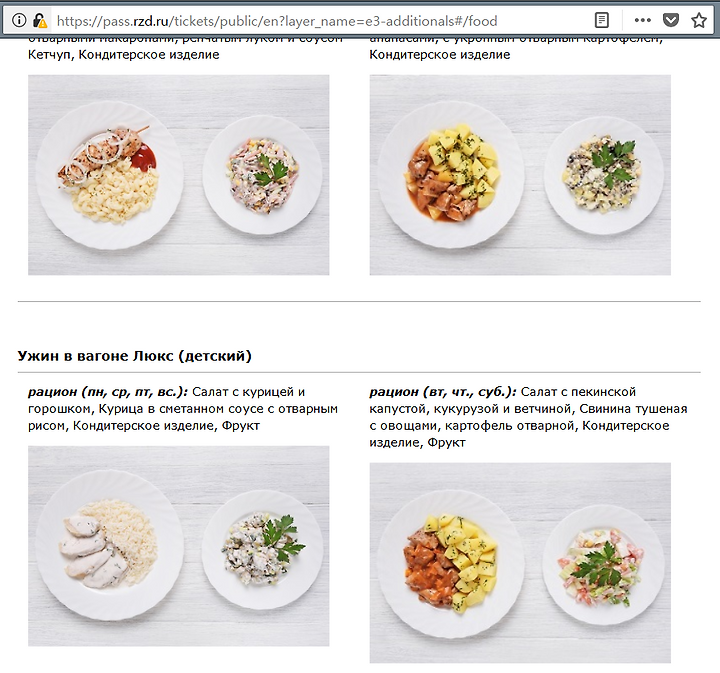720x673 pixels.
Task: Toggle Reader View icon in address bar
Action: (602, 20)
